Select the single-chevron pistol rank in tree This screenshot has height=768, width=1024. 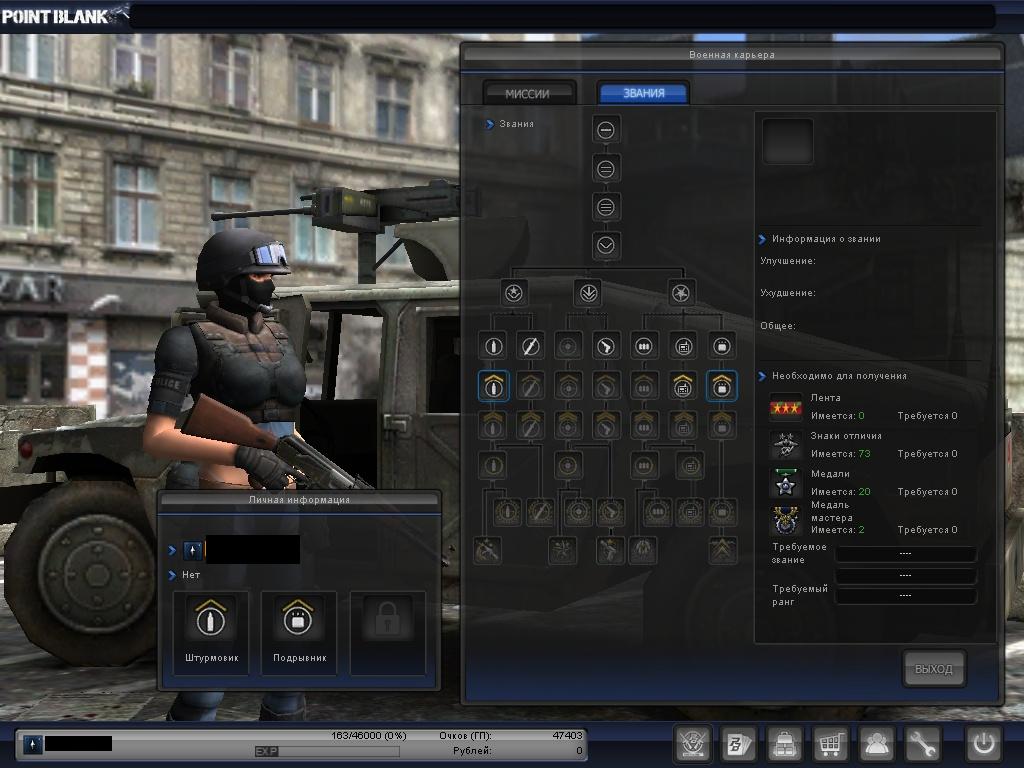tap(605, 386)
